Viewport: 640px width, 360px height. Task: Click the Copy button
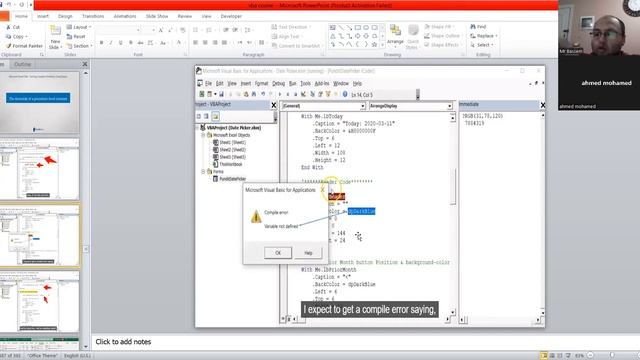[x=16, y=36]
